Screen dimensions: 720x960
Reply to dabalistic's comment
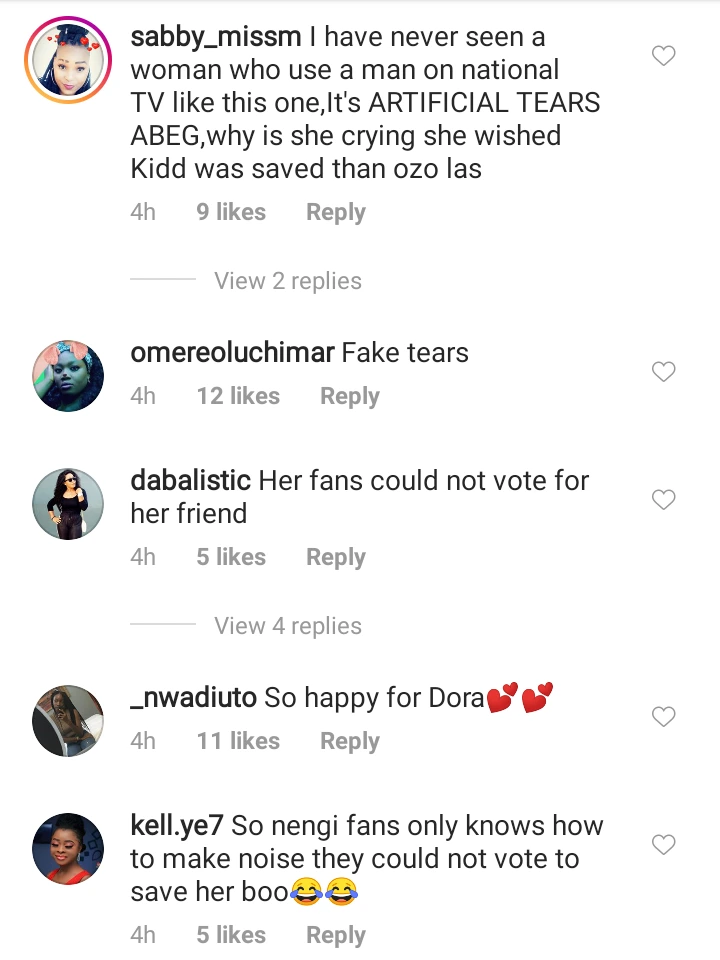(x=336, y=557)
